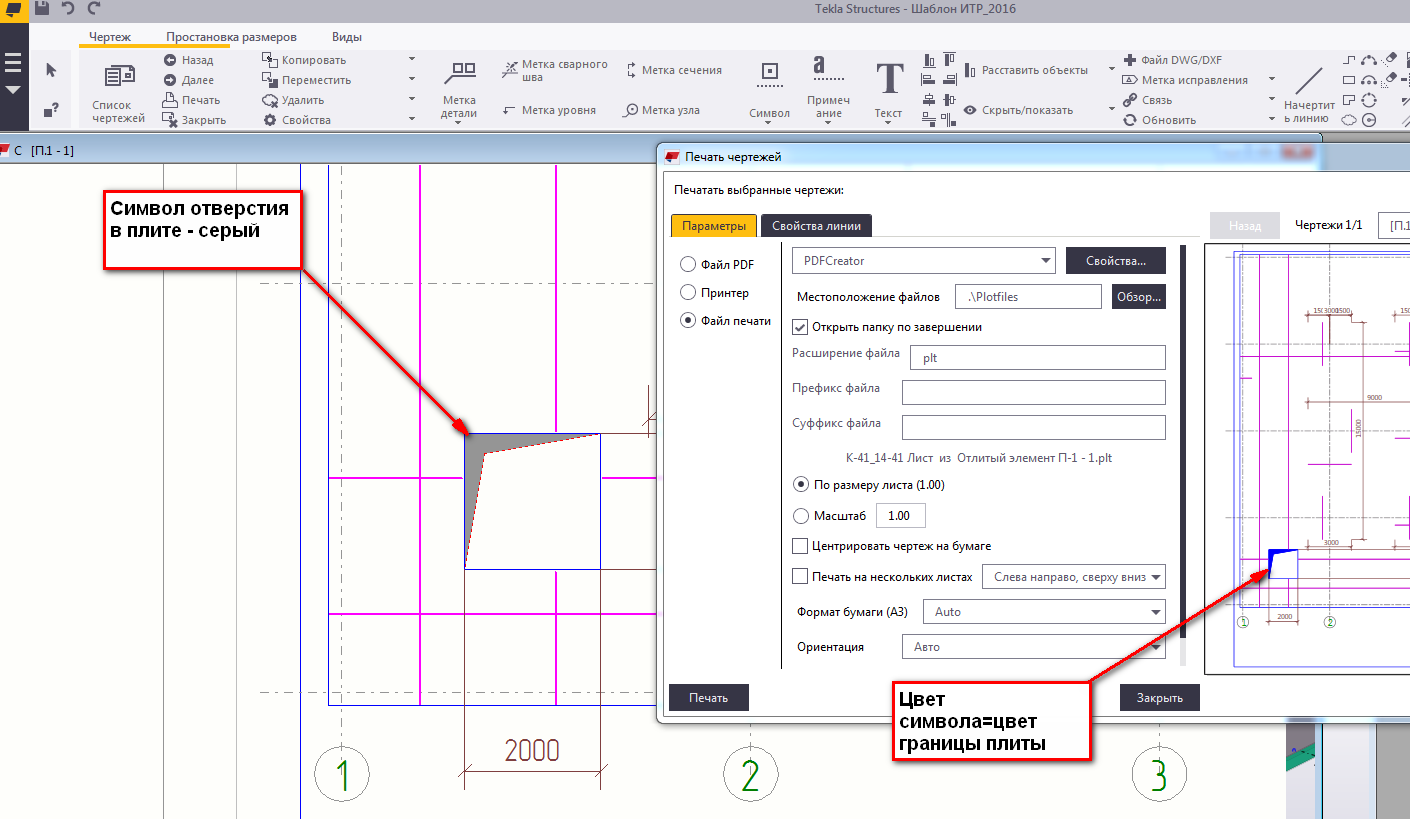Switch to the Свойства линии tab
Viewport: 1410px width, 819px height.
[x=815, y=226]
